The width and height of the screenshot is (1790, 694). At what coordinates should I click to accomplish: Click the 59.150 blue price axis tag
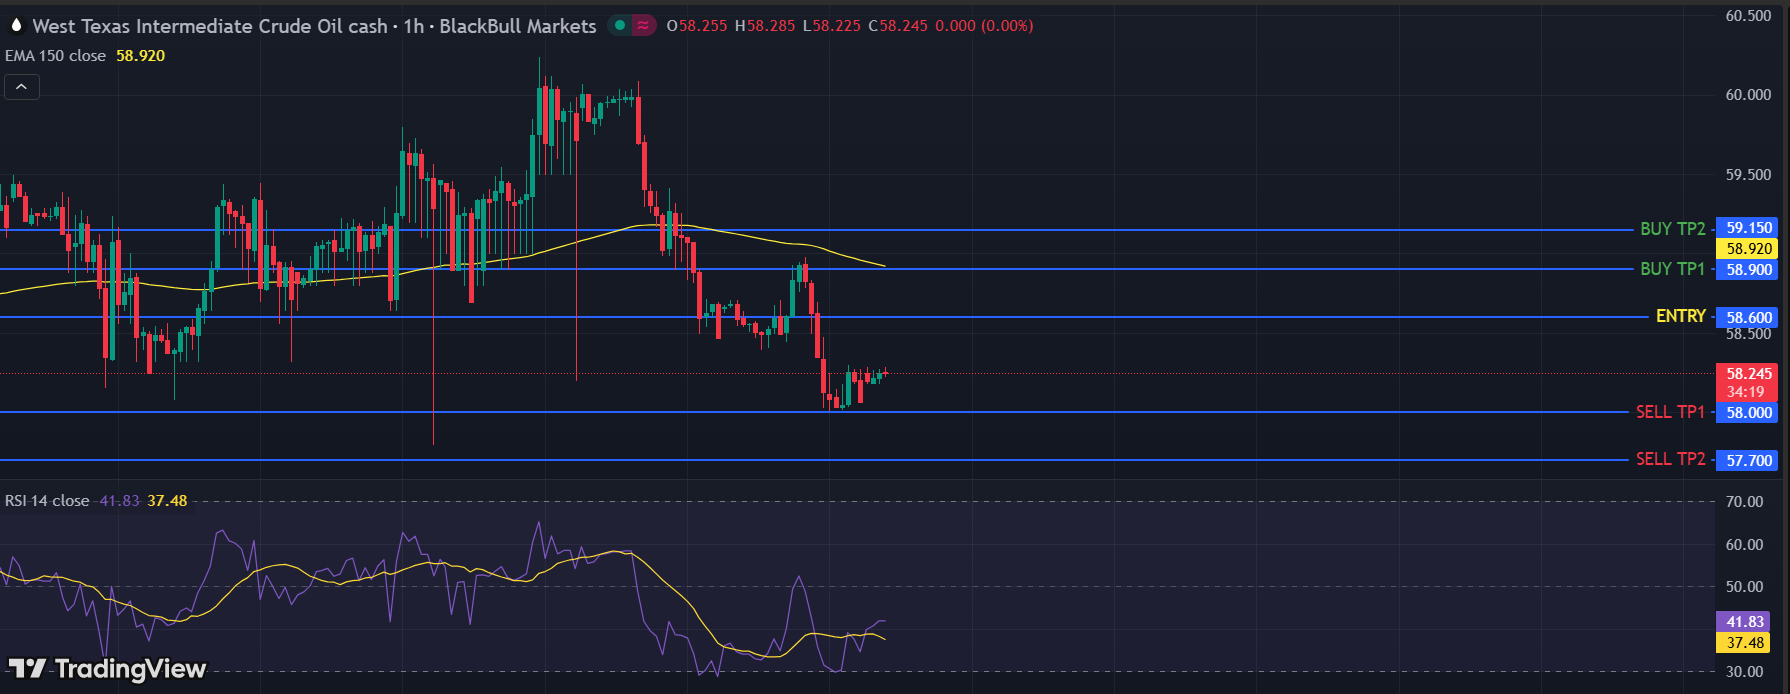click(x=1748, y=228)
